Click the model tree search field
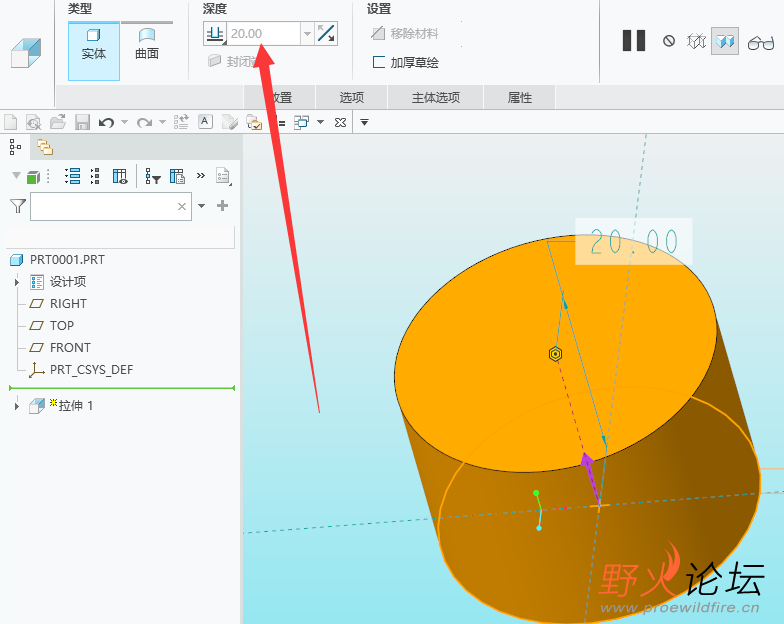784x624 pixels. (102, 206)
